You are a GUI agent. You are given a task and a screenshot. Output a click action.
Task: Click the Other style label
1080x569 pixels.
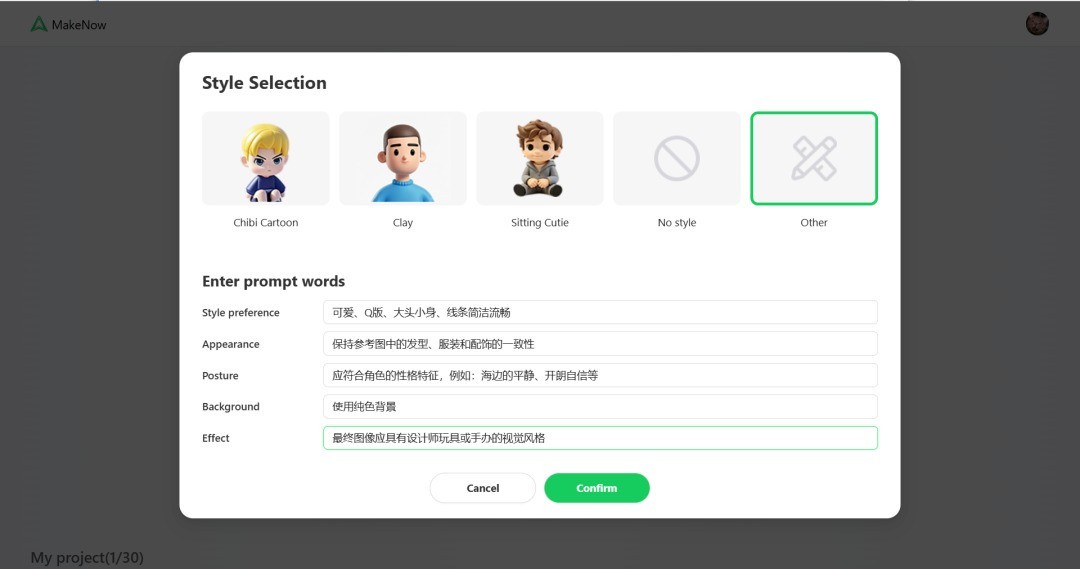point(814,223)
